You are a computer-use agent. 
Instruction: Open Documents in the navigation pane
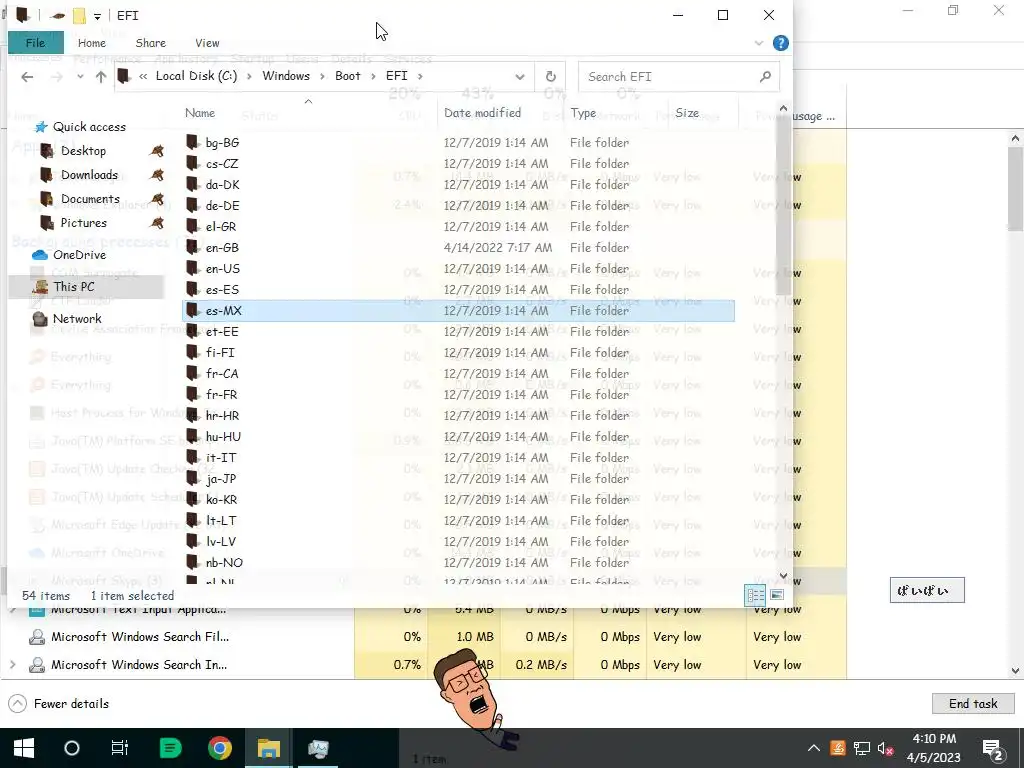[x=90, y=199]
